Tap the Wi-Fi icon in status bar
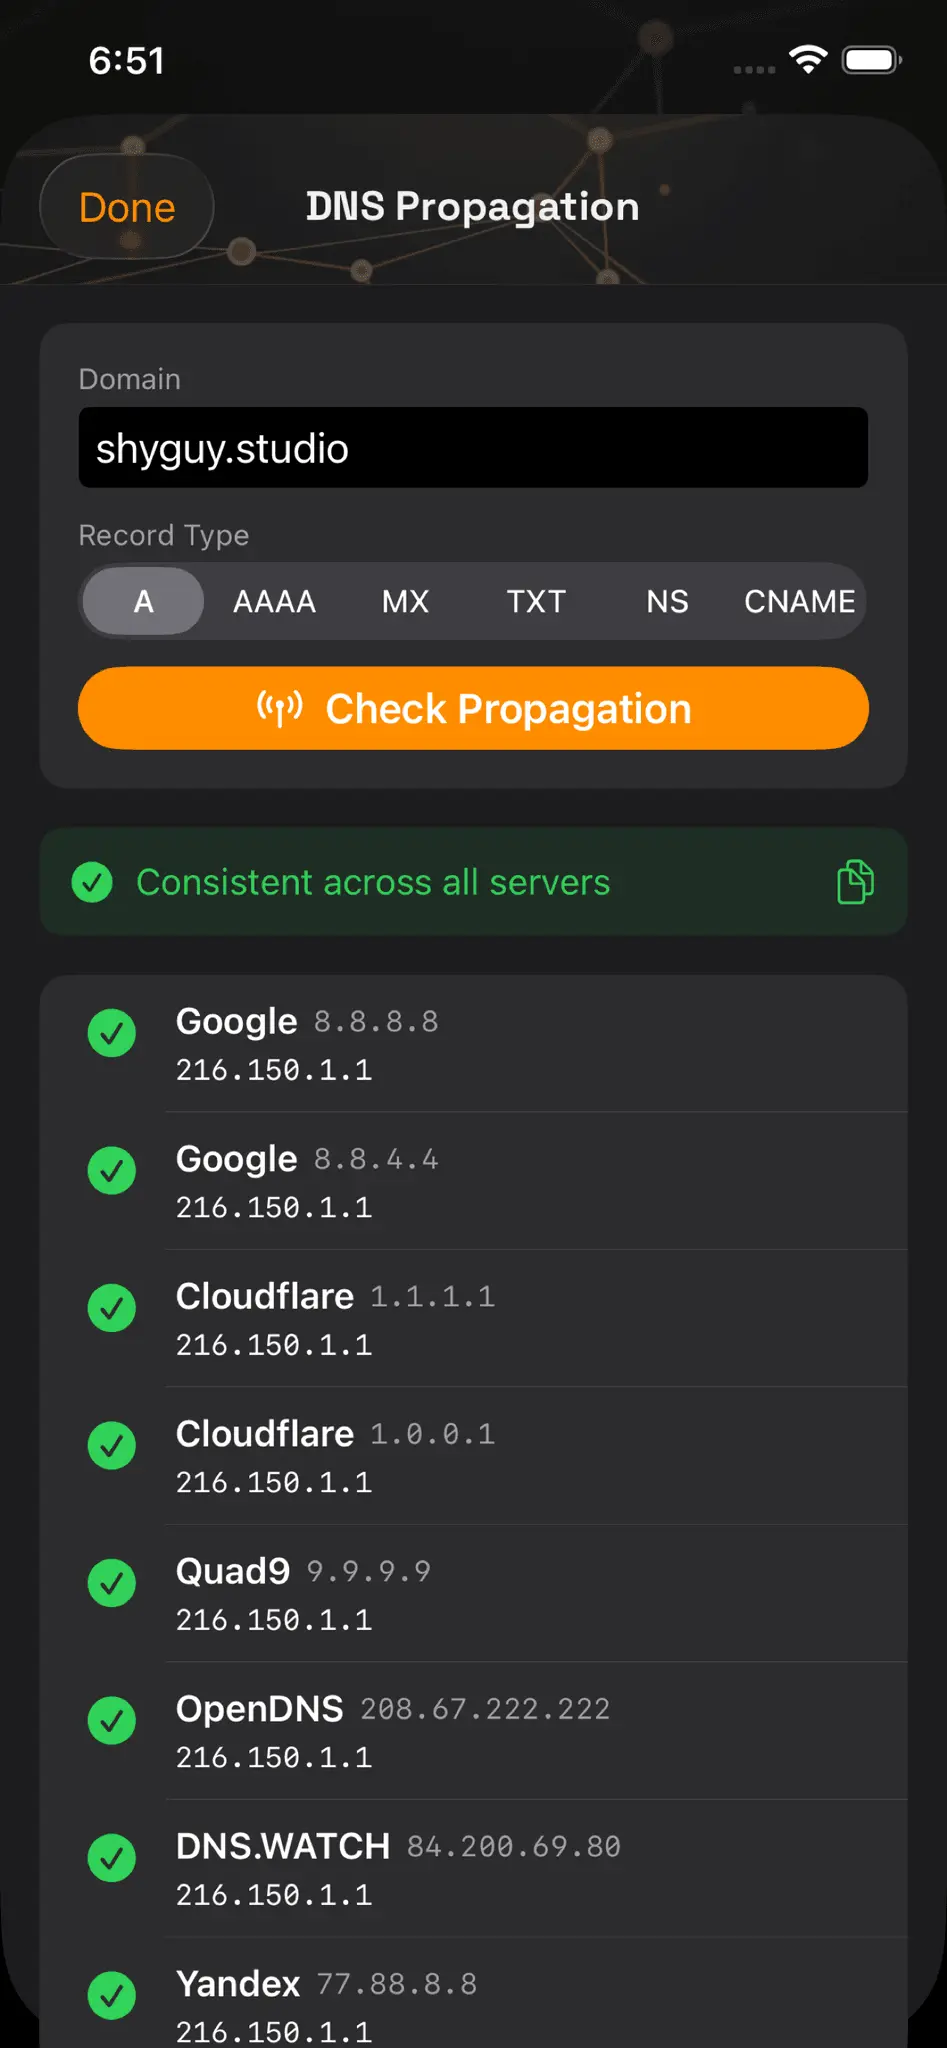 tap(808, 60)
